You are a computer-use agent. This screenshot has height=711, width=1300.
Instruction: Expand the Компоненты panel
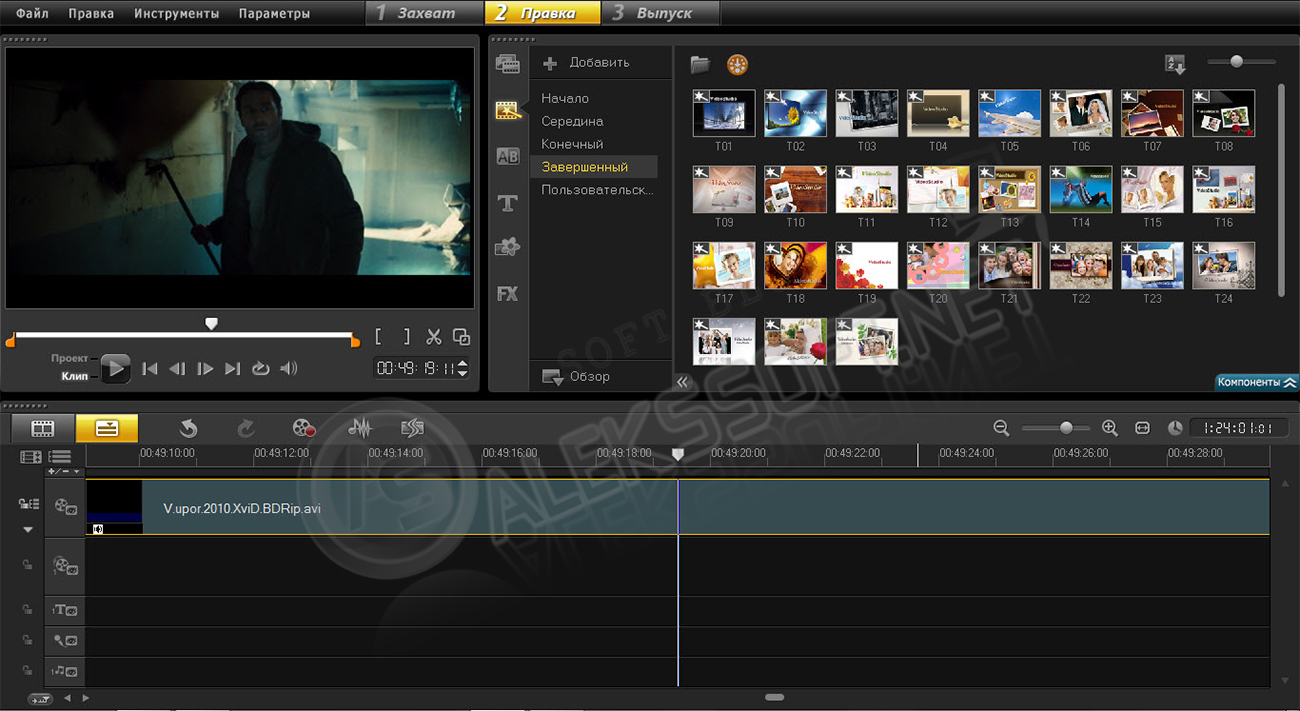[1256, 382]
